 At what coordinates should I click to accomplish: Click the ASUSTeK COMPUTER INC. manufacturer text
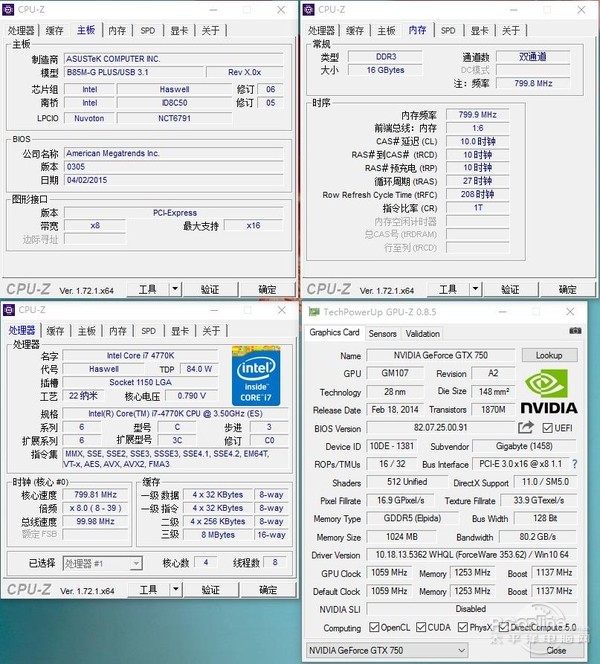pyautogui.click(x=113, y=58)
